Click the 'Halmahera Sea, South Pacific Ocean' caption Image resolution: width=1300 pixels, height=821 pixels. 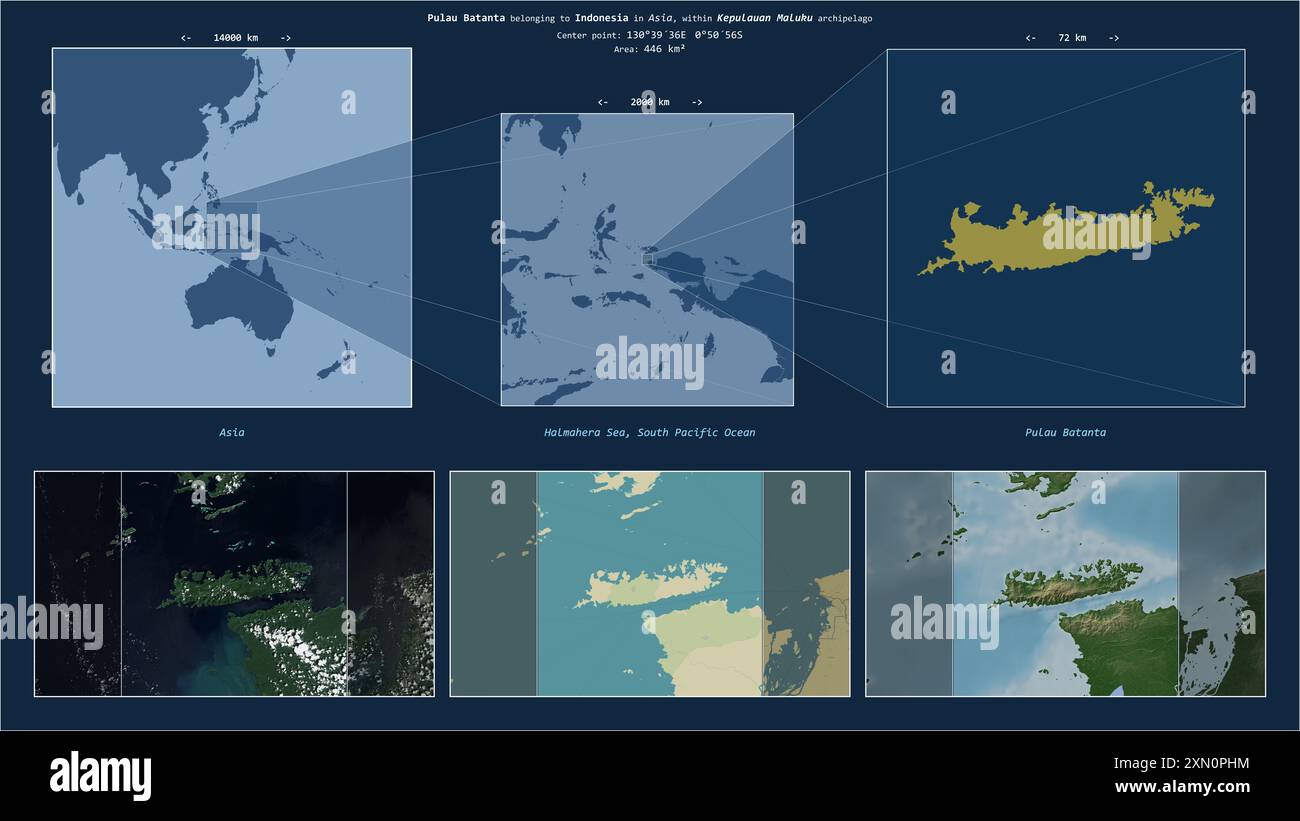pos(650,433)
